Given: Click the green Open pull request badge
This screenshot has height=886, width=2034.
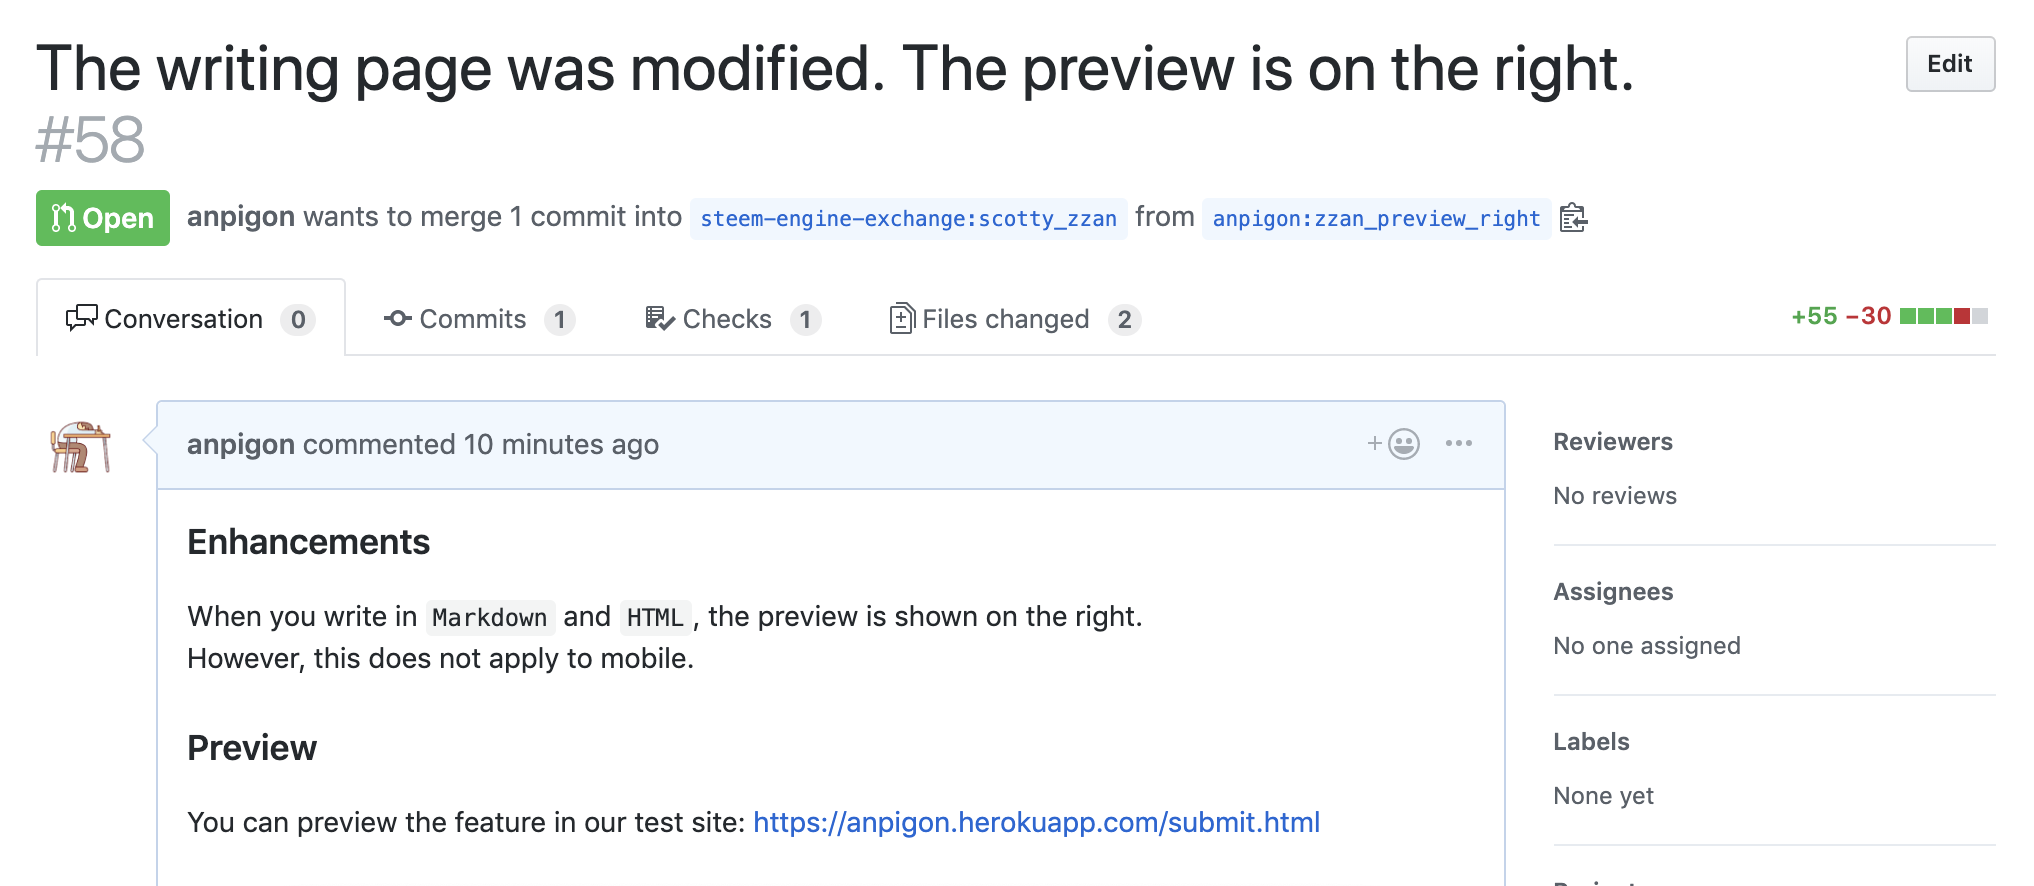Looking at the screenshot, I should pos(103,218).
